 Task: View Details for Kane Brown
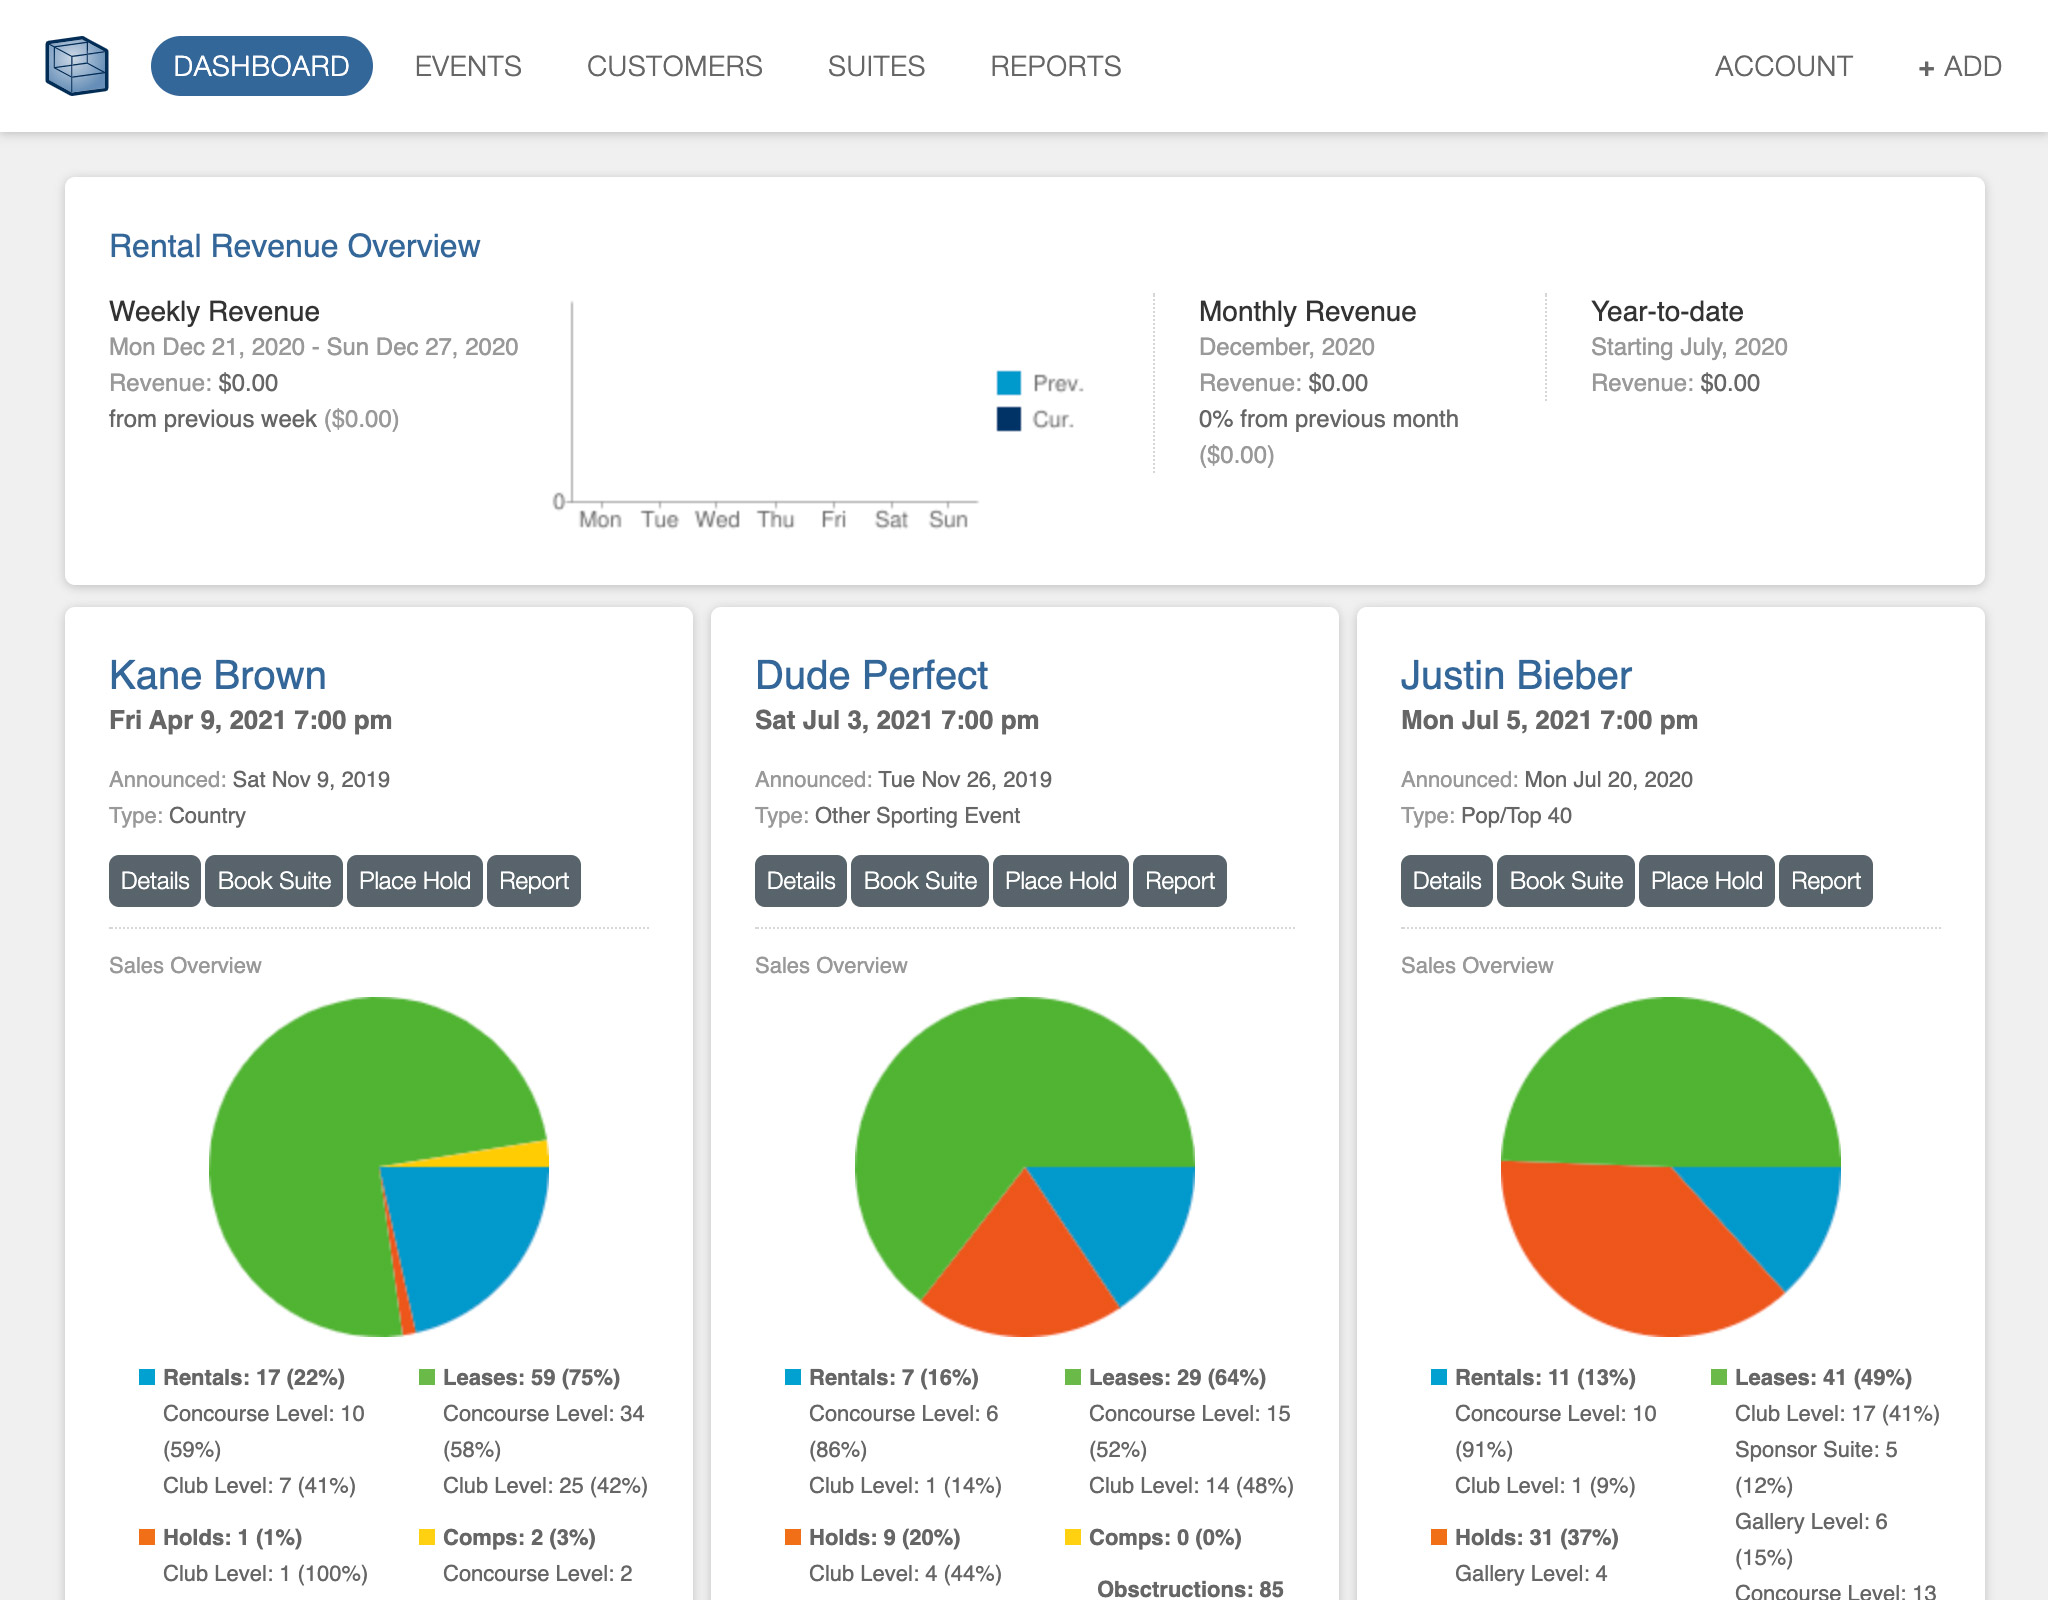tap(155, 881)
